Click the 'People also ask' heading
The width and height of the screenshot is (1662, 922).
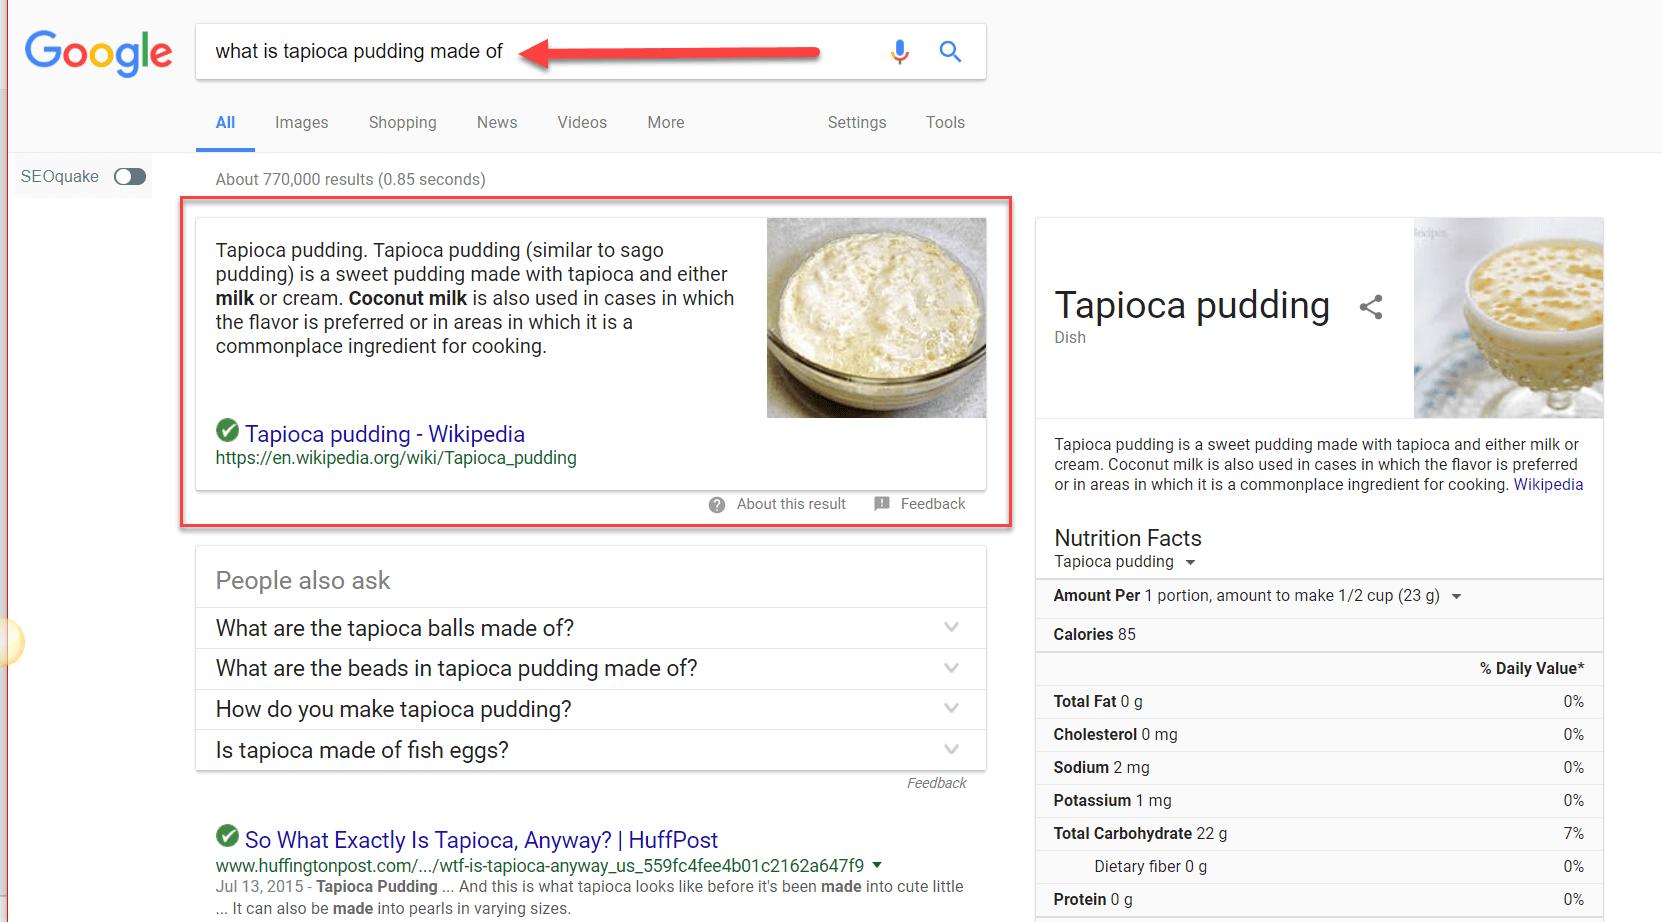pyautogui.click(x=303, y=581)
